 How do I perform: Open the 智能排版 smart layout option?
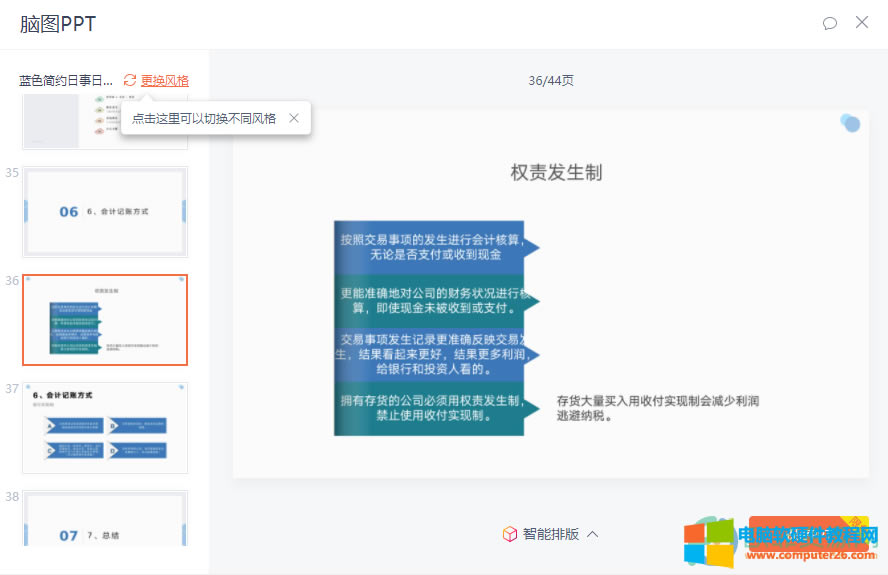(551, 534)
